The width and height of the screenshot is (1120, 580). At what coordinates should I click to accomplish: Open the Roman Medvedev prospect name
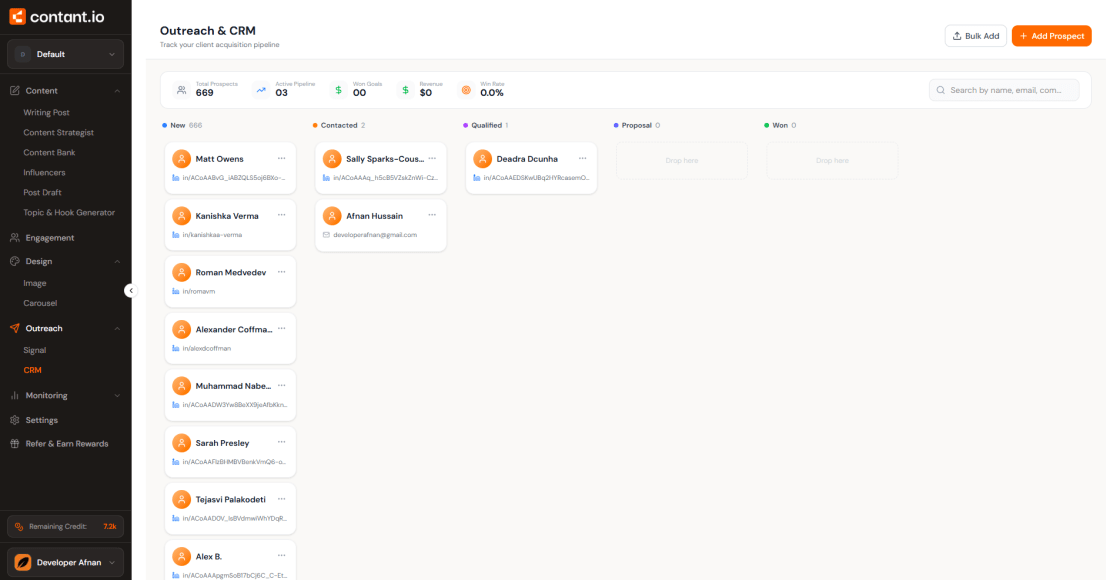coord(230,272)
